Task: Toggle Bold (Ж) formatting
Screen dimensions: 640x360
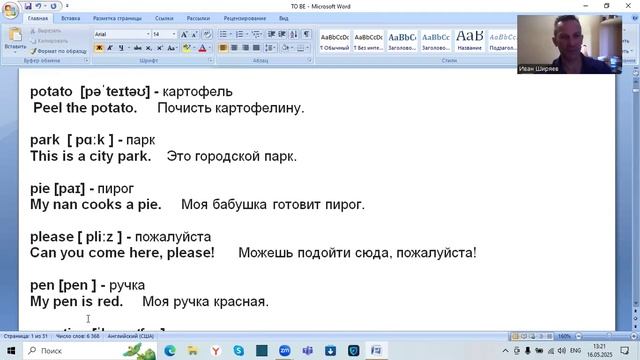Action: click(x=99, y=48)
